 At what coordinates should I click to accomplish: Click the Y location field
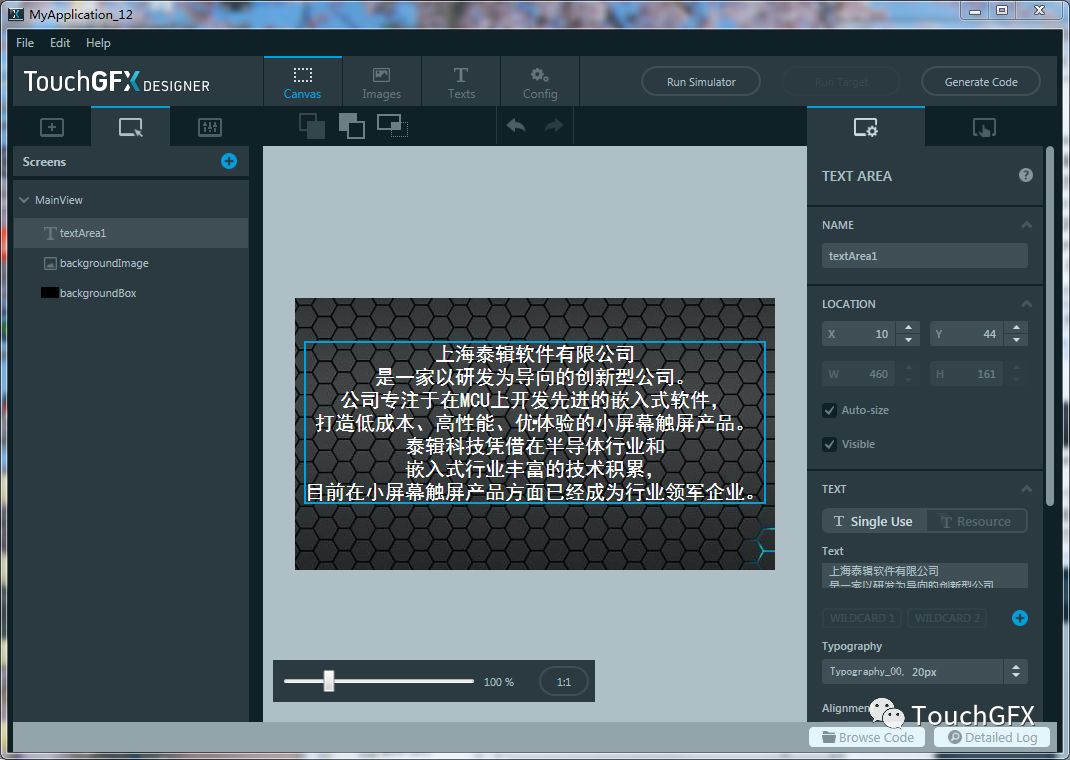pos(967,334)
